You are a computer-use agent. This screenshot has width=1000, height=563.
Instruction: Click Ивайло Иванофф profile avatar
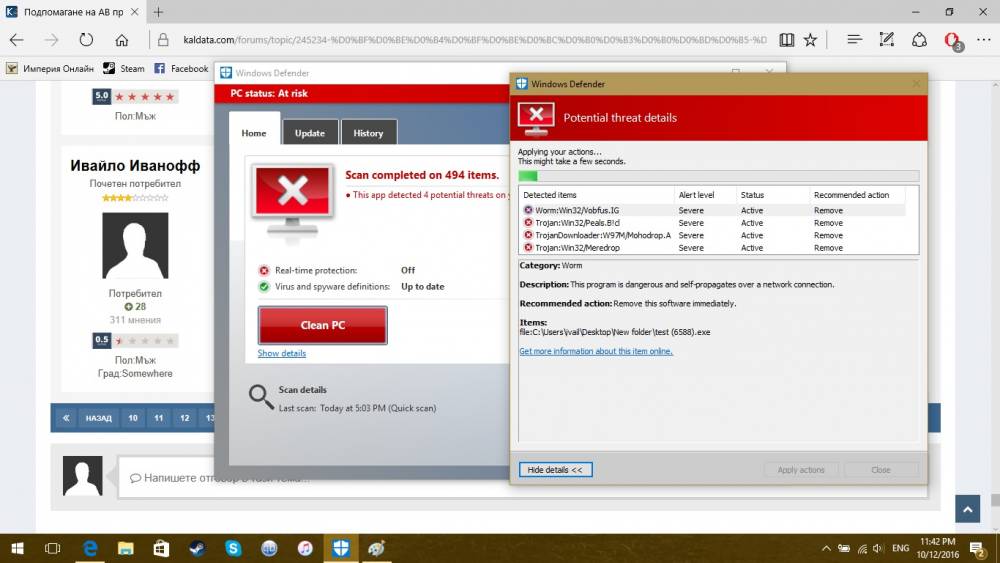(x=135, y=245)
